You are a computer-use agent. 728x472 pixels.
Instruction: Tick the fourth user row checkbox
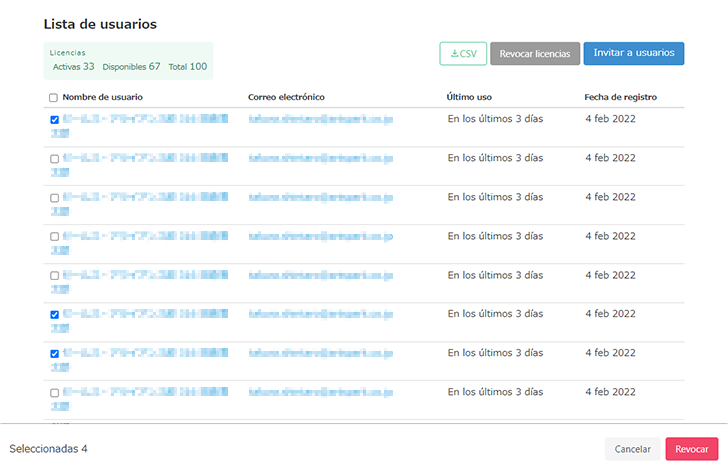(x=54, y=237)
